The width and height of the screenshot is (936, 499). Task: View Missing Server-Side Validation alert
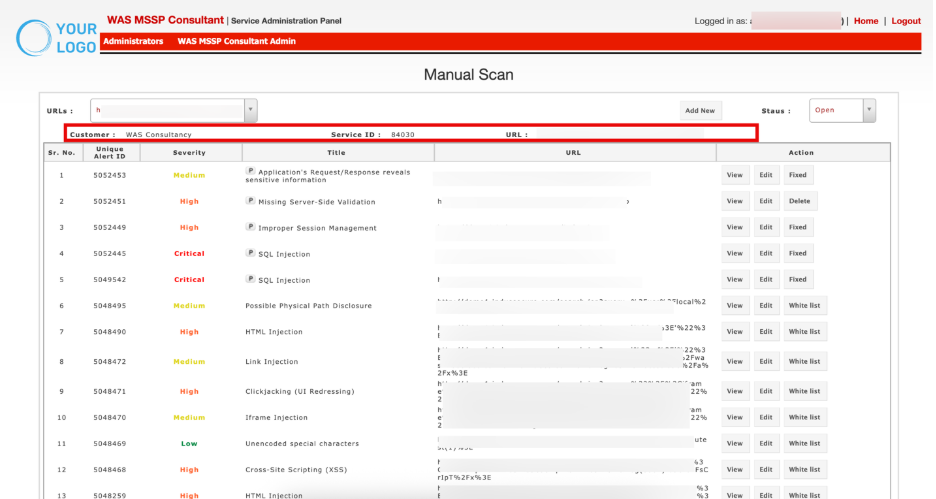pos(734,201)
